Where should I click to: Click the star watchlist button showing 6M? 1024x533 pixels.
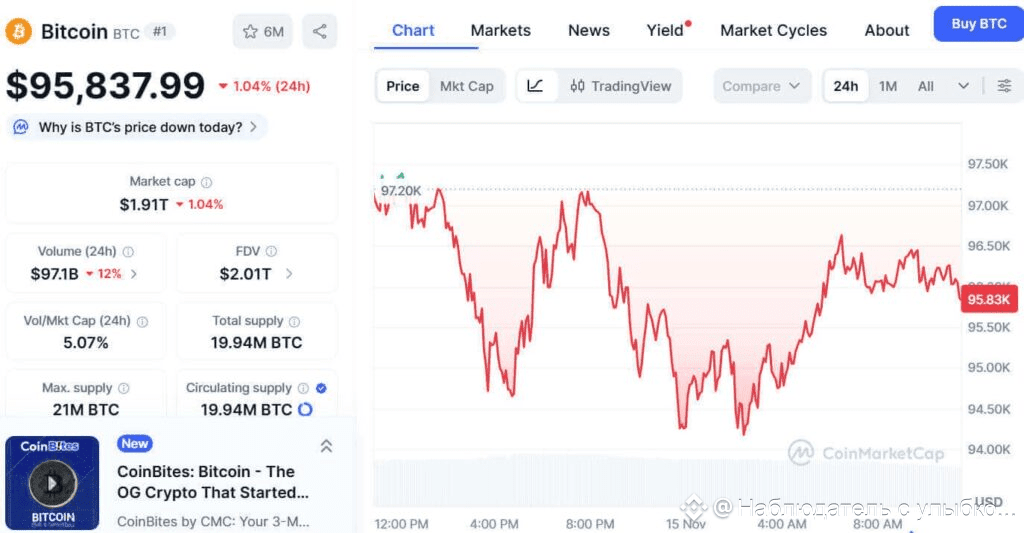(263, 32)
